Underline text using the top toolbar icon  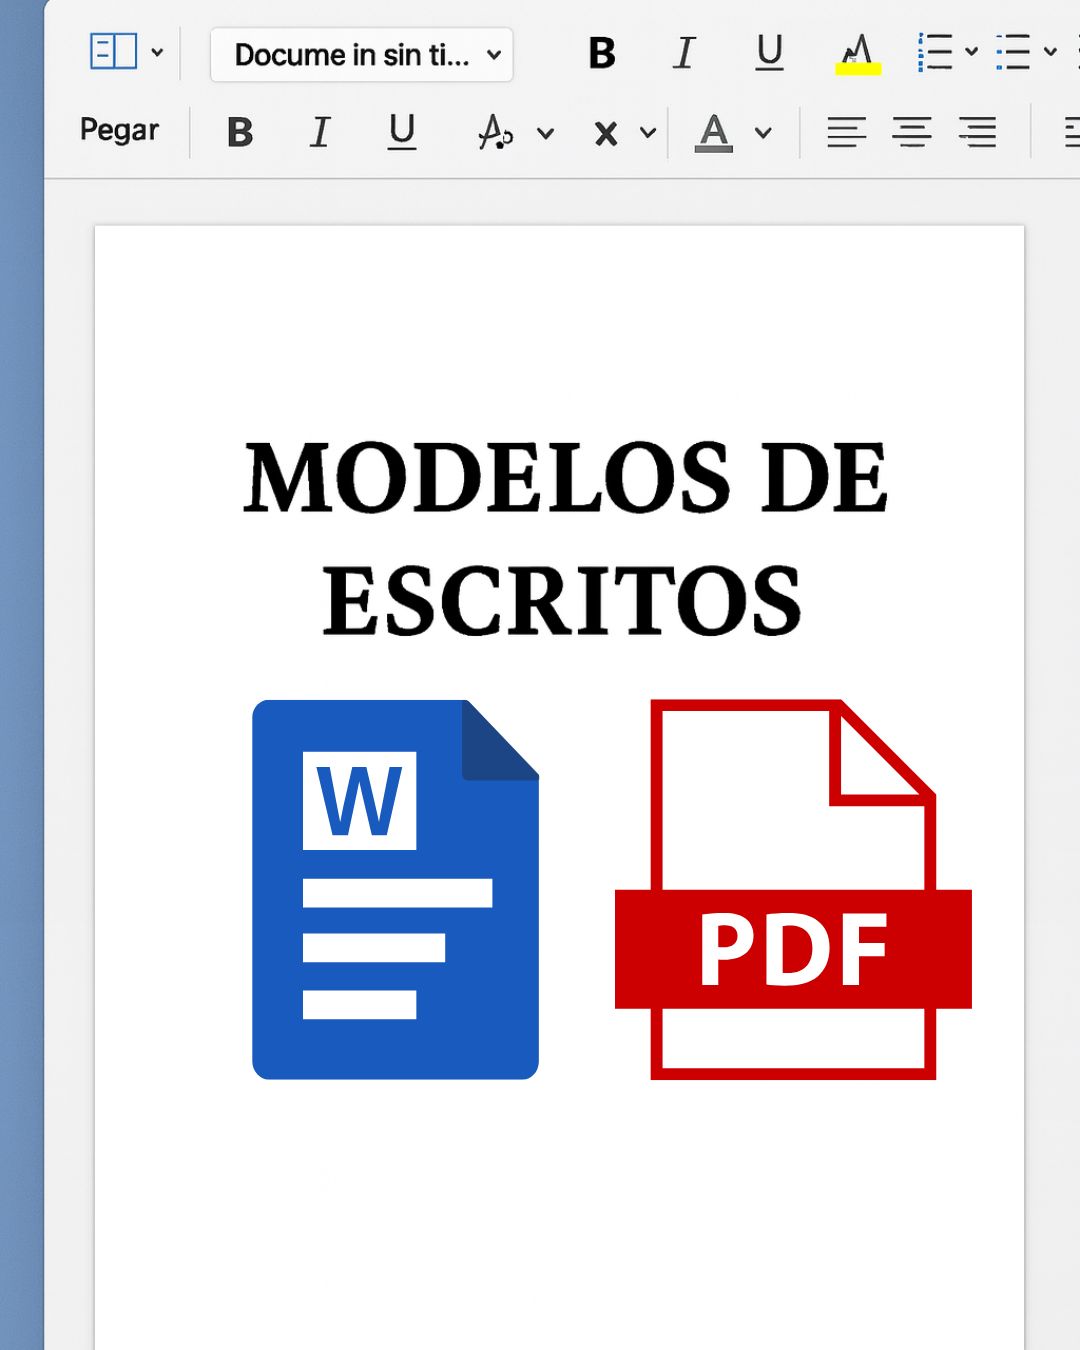pos(768,54)
